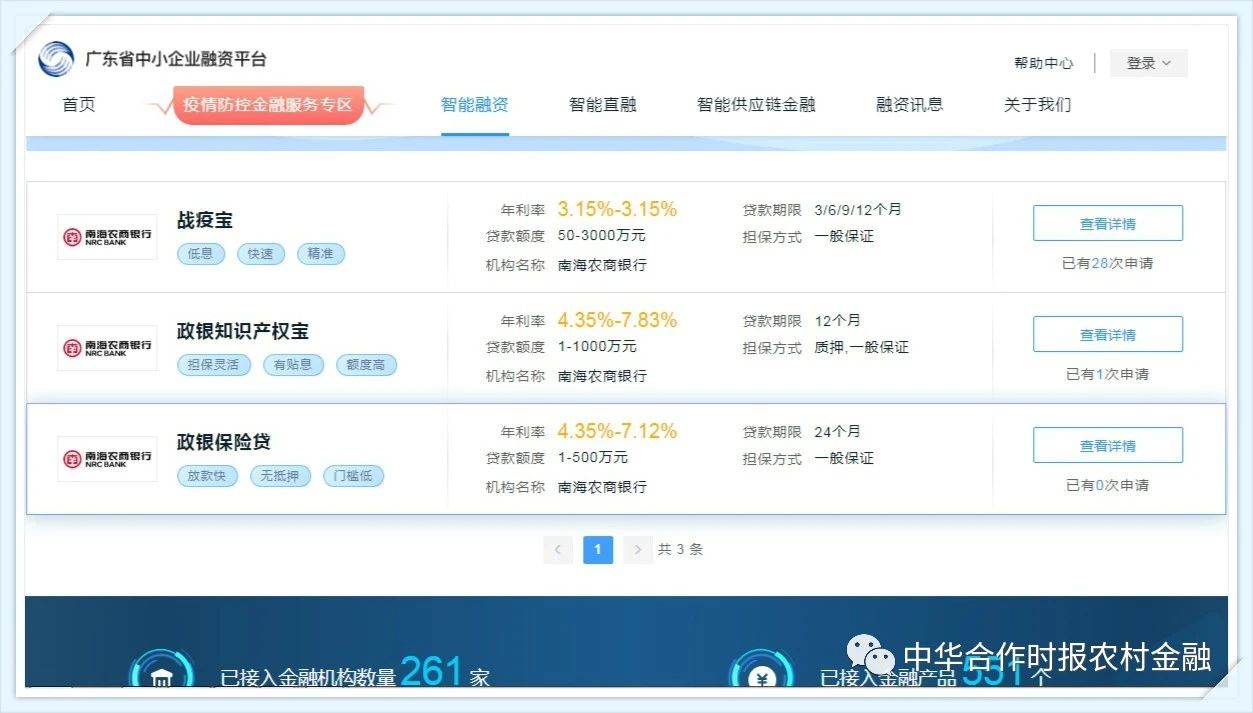Open 帮助中心 link
1253x713 pixels.
(1043, 63)
